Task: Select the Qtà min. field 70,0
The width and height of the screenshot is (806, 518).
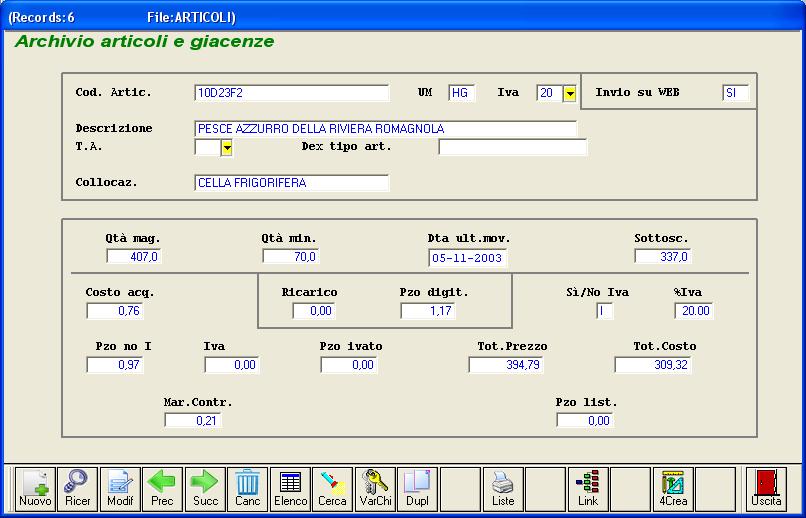Action: 290,256
